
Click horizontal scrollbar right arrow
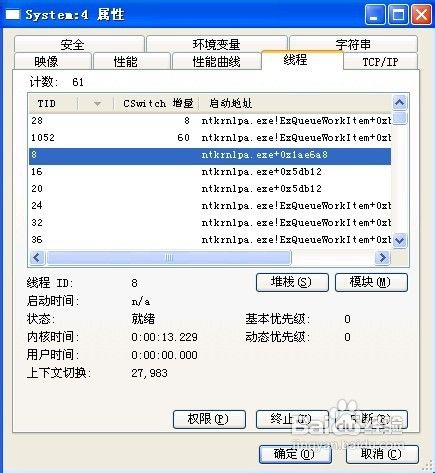click(382, 257)
